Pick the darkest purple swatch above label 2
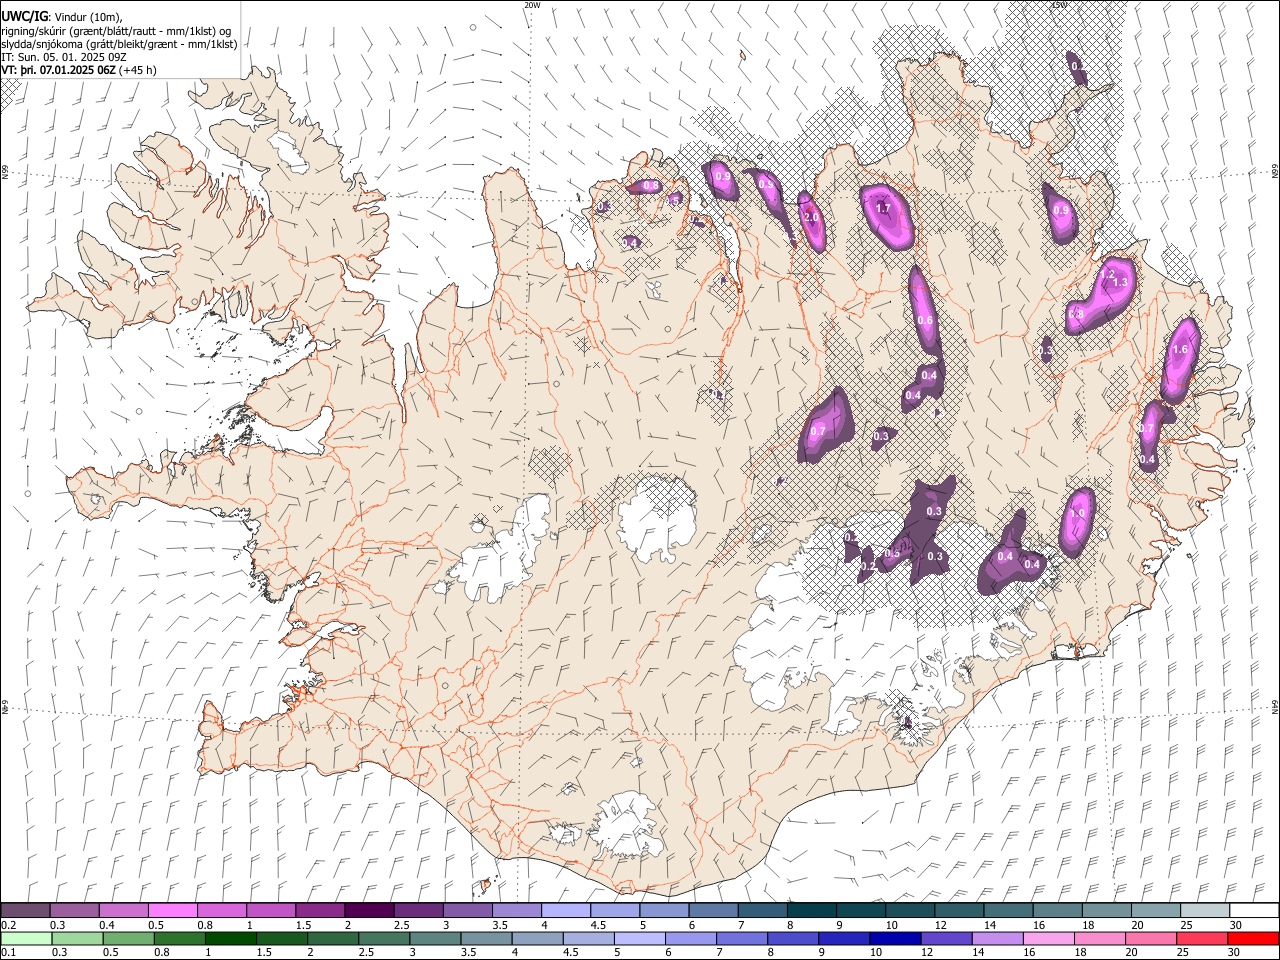Image resolution: width=1280 pixels, height=960 pixels. click(368, 911)
